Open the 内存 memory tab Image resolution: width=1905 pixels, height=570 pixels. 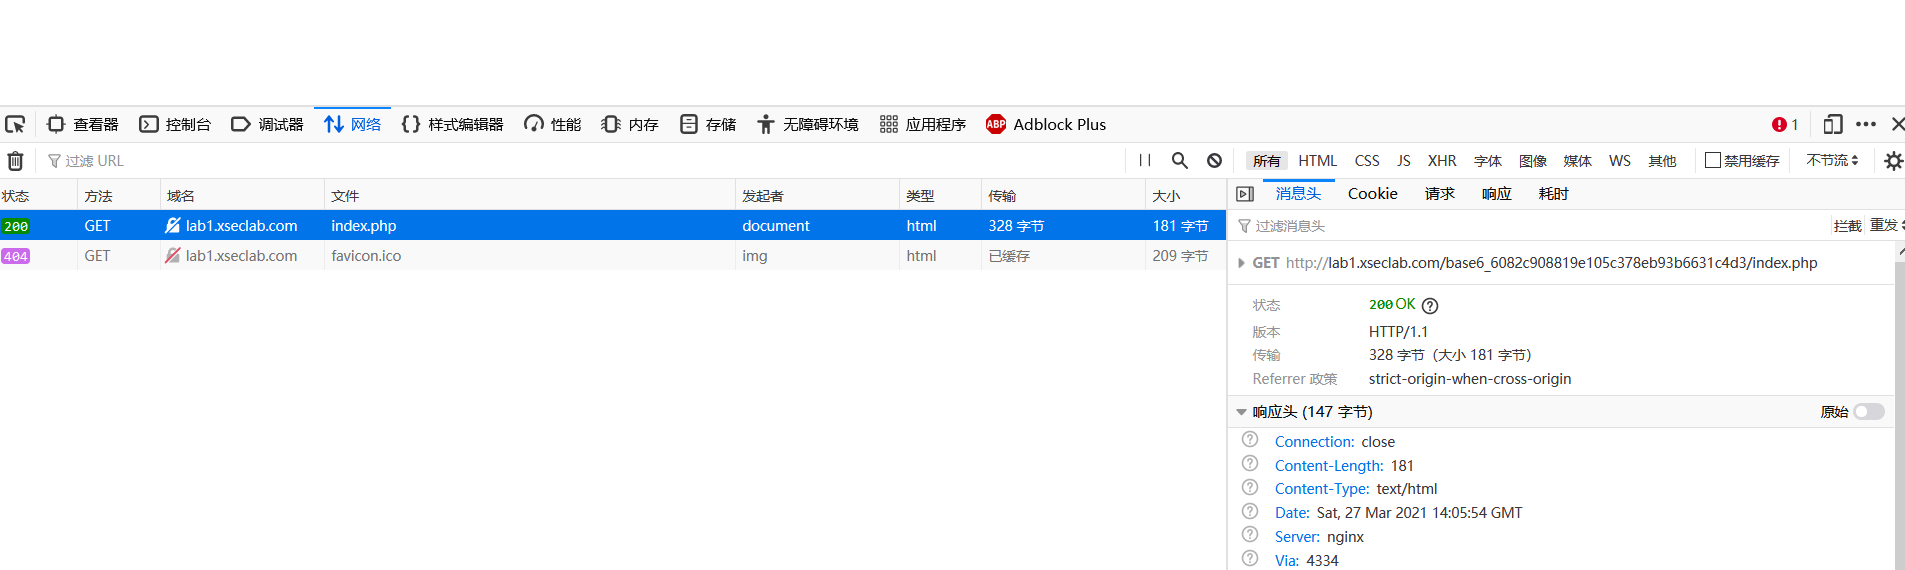[630, 124]
